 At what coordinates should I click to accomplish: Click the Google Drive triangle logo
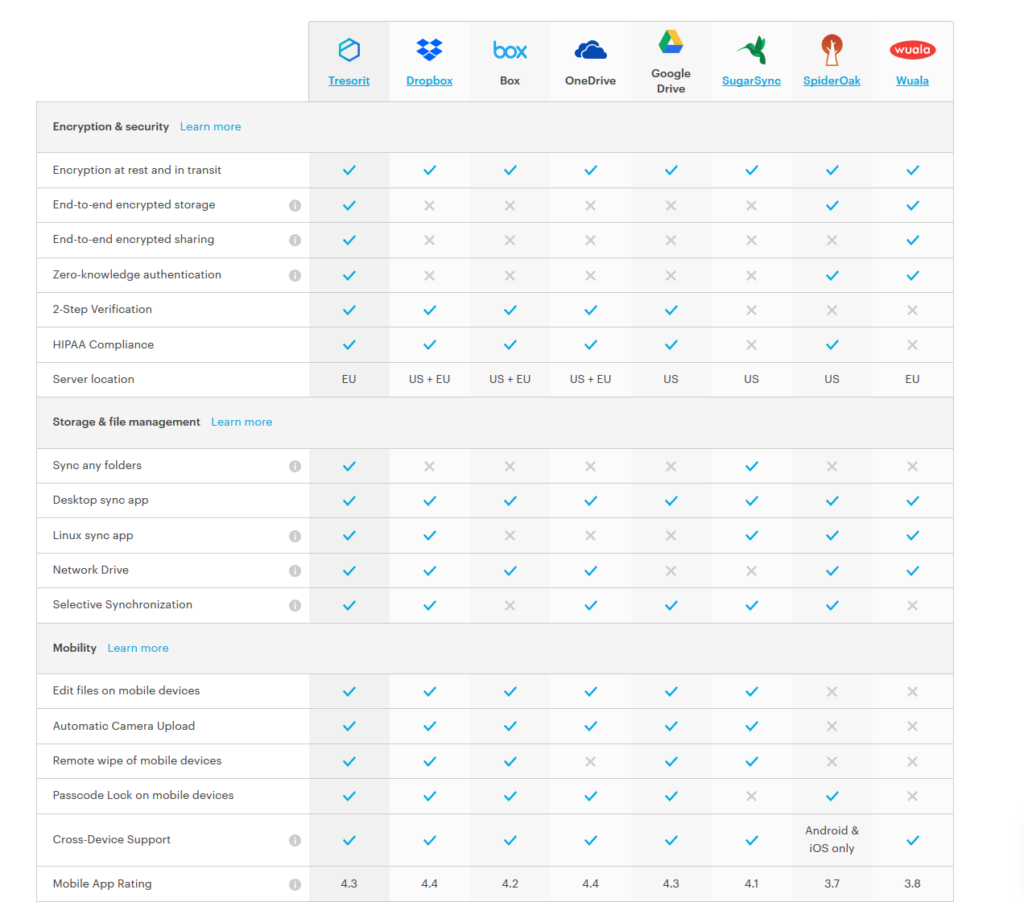pyautogui.click(x=671, y=43)
